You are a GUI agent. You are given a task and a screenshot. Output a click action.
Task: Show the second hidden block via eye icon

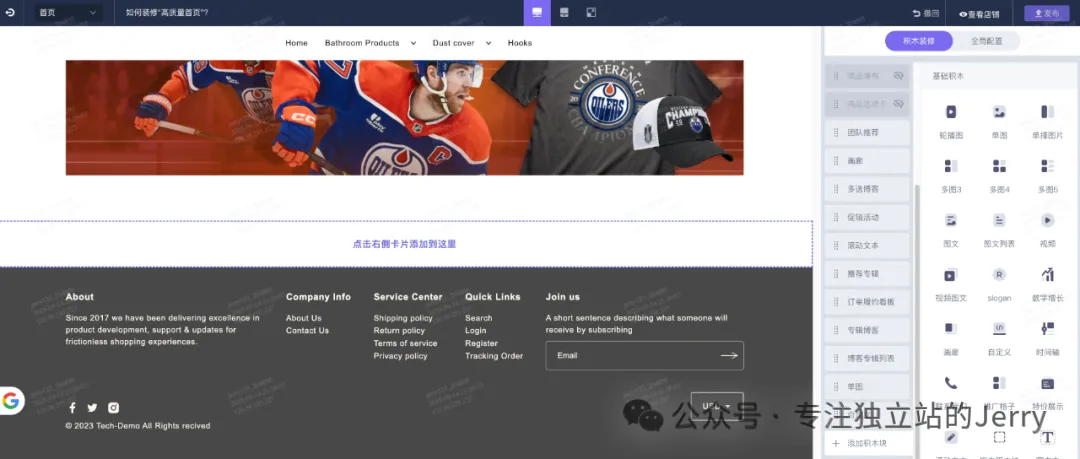[898, 103]
